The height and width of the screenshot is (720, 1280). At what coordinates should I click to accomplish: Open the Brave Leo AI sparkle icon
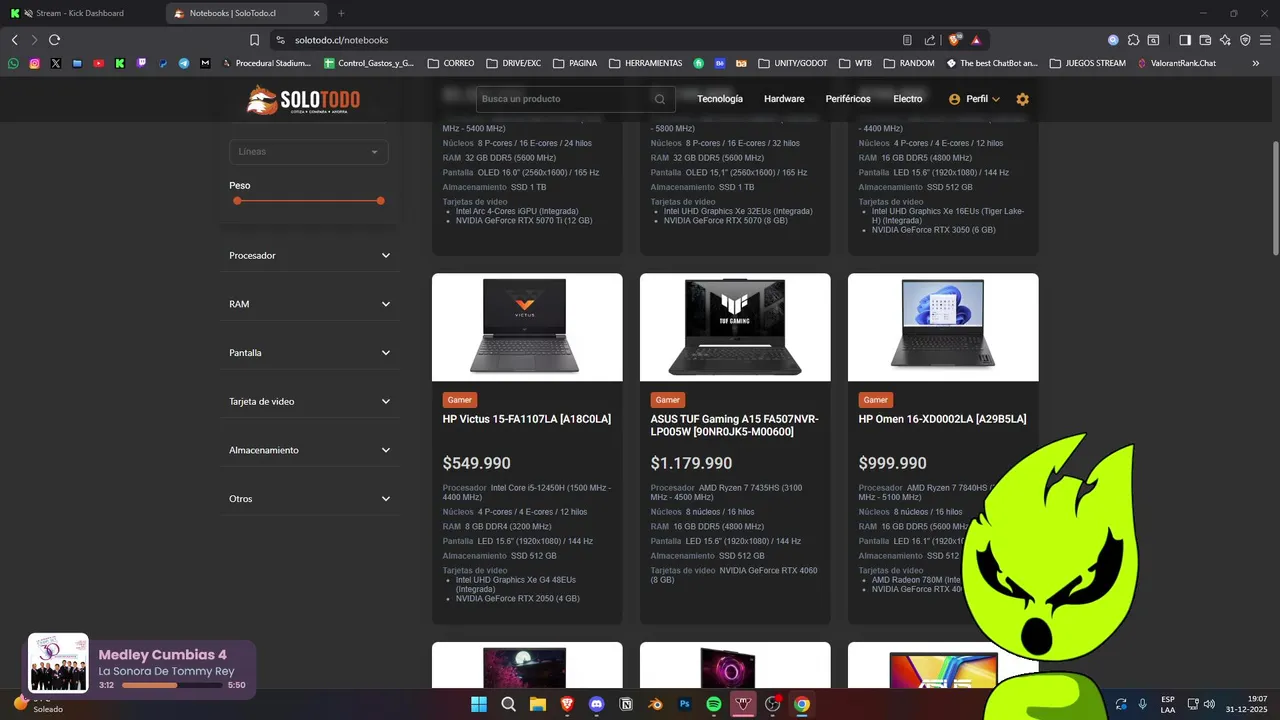pyautogui.click(x=1225, y=40)
